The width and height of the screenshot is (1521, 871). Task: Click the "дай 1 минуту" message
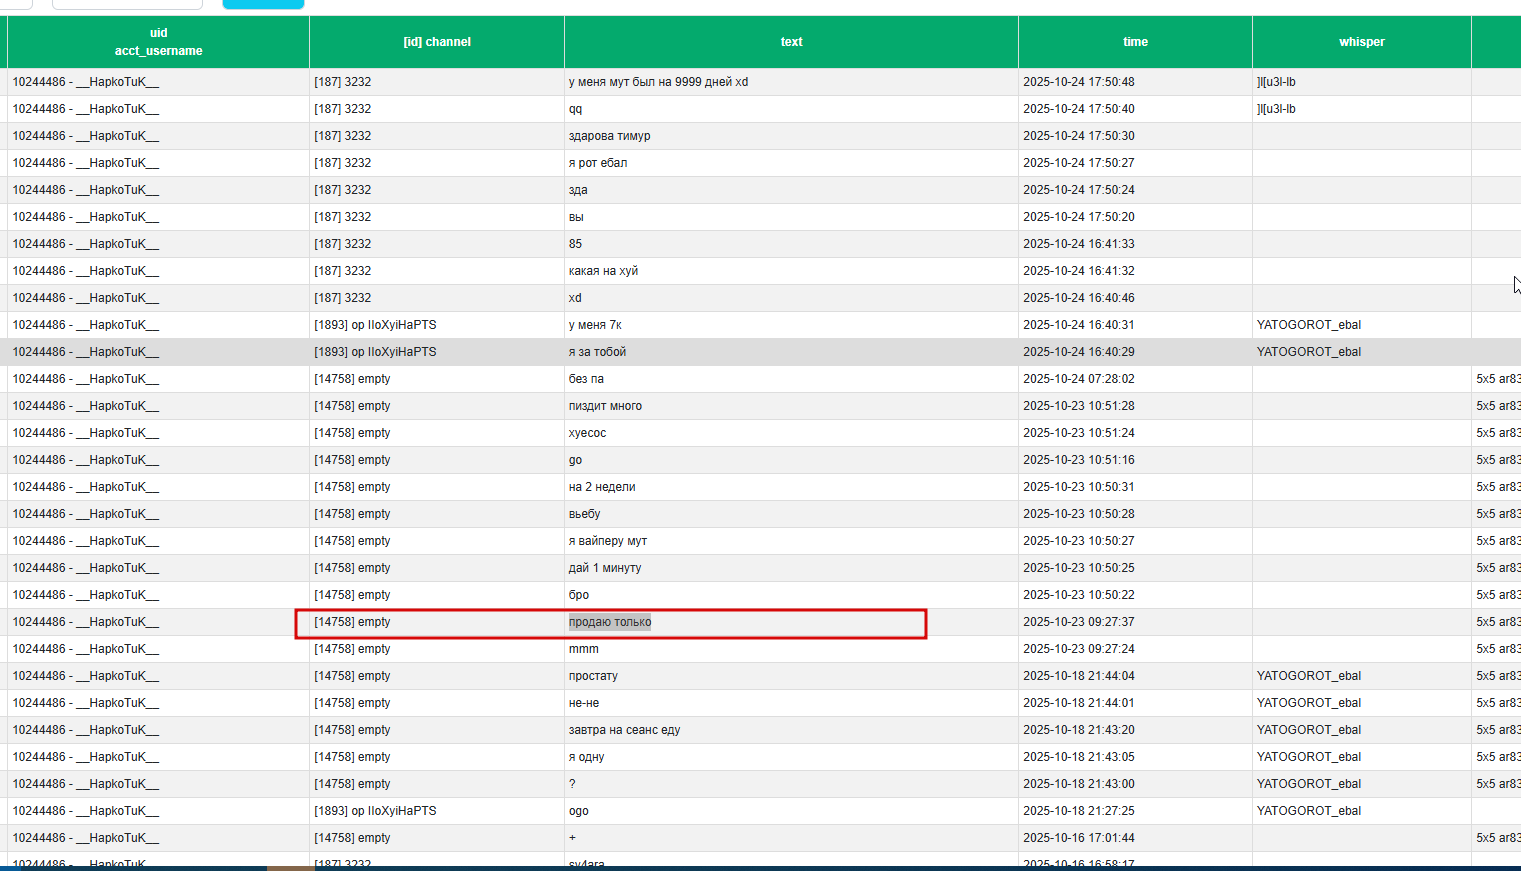pyautogui.click(x=605, y=568)
